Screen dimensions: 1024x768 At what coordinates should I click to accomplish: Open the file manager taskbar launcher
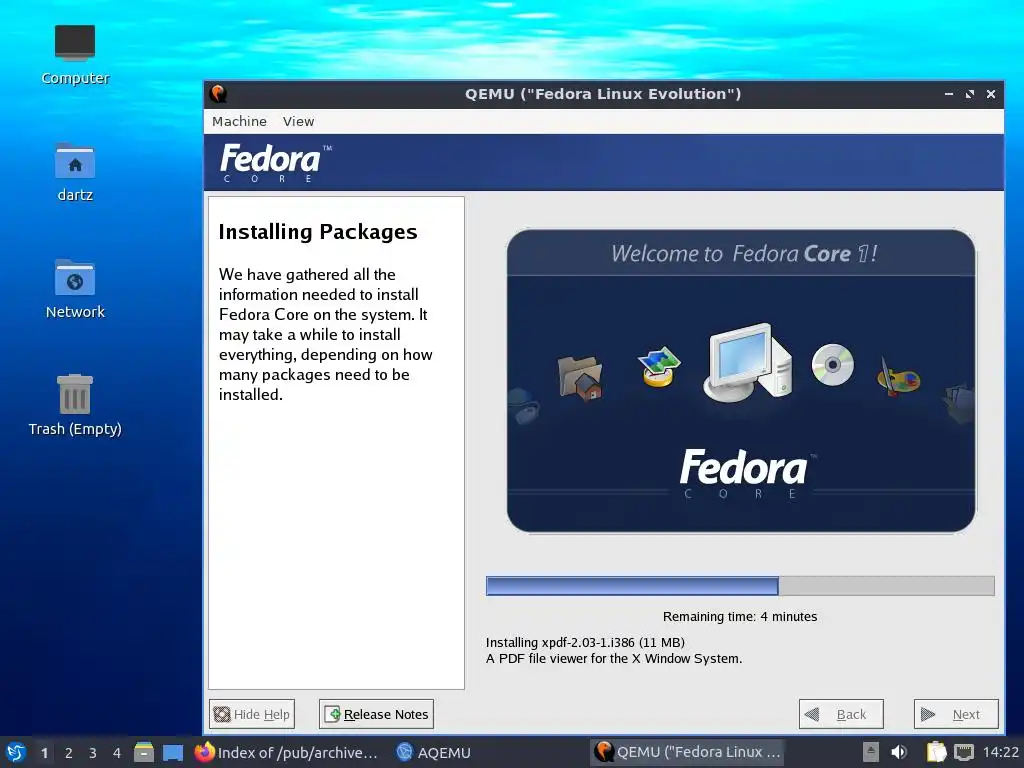(x=144, y=752)
